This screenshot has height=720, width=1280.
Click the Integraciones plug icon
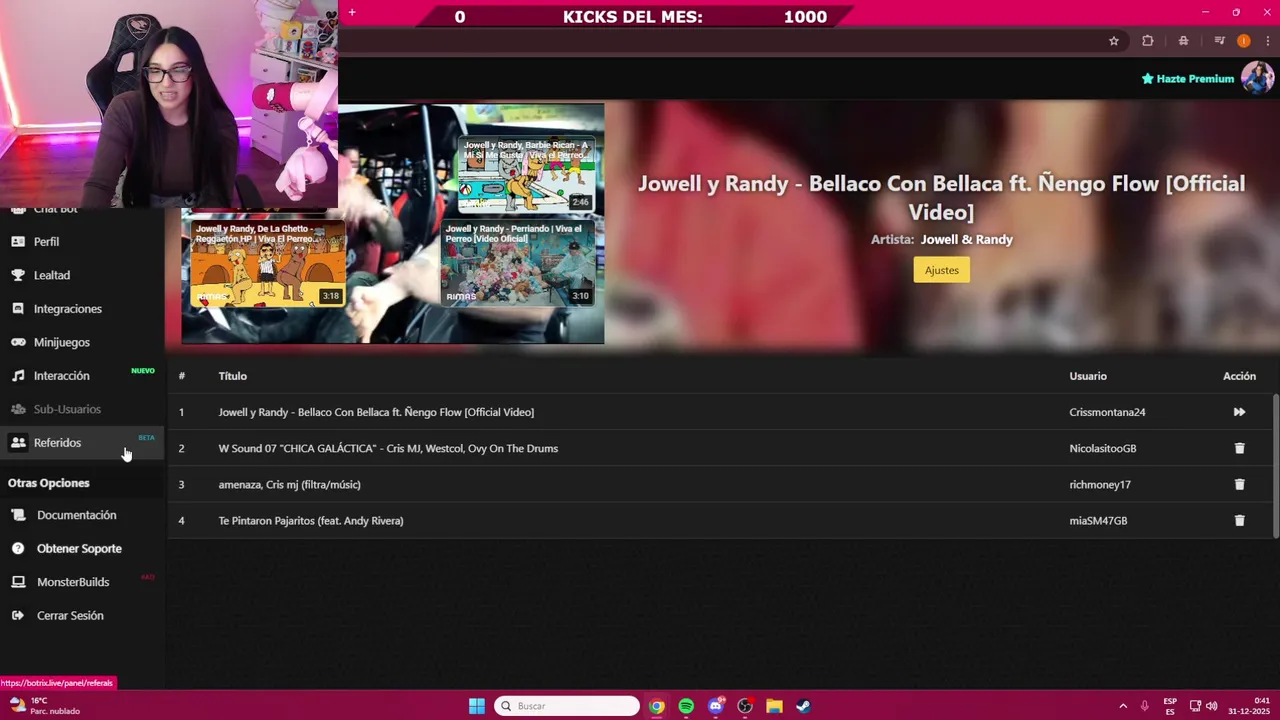tap(17, 309)
